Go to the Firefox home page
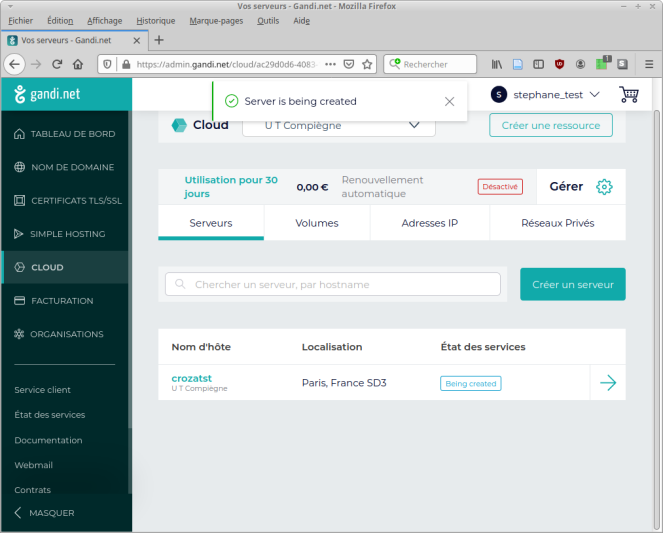 coord(78,64)
